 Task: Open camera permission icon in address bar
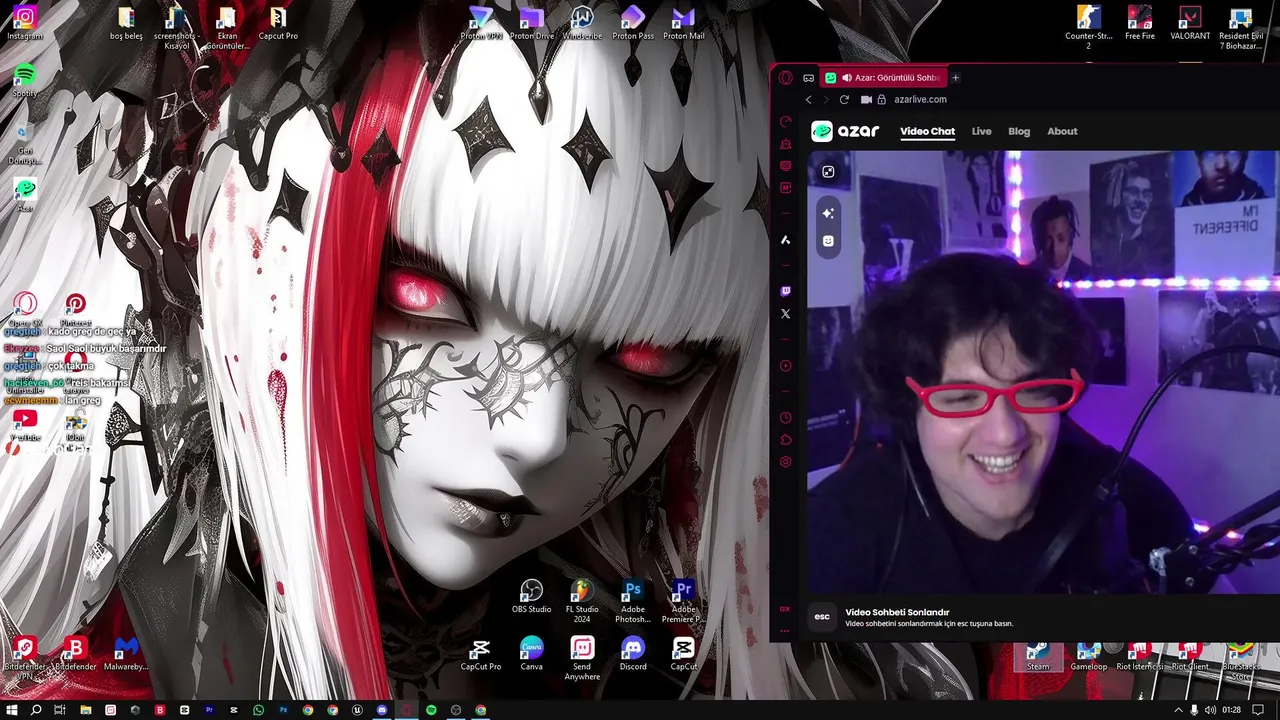tap(866, 100)
